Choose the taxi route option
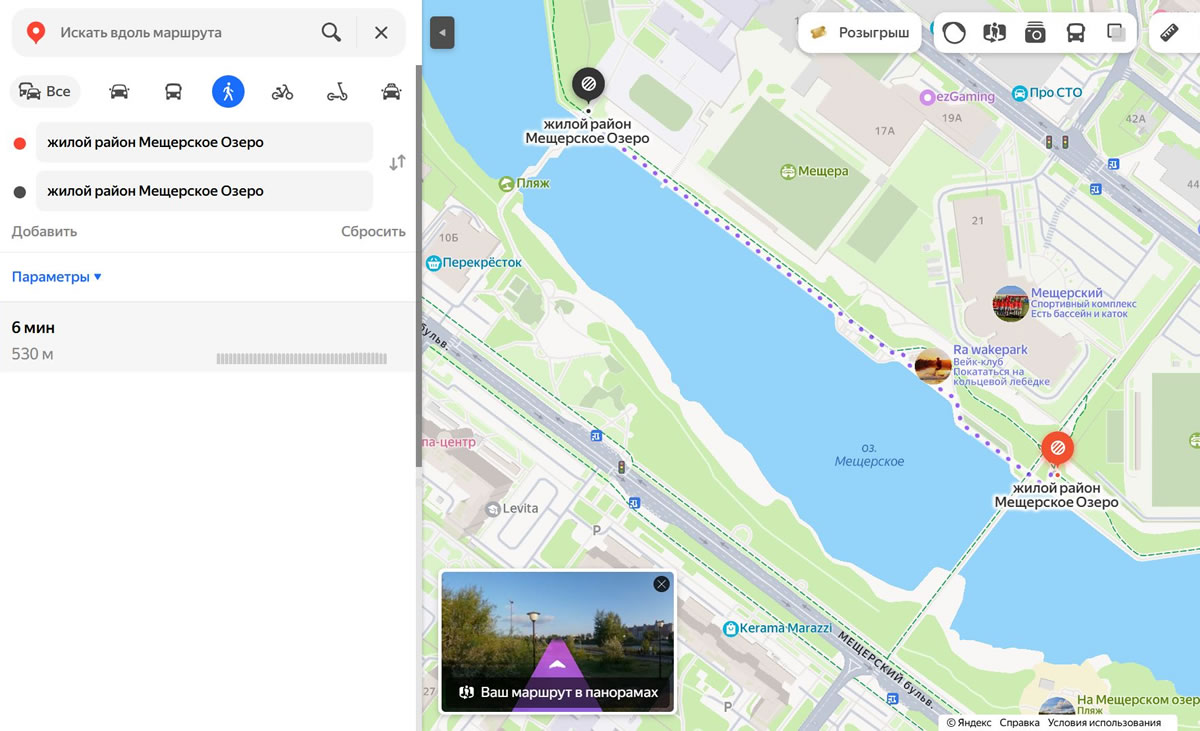Viewport: 1200px width, 731px height. point(391,92)
